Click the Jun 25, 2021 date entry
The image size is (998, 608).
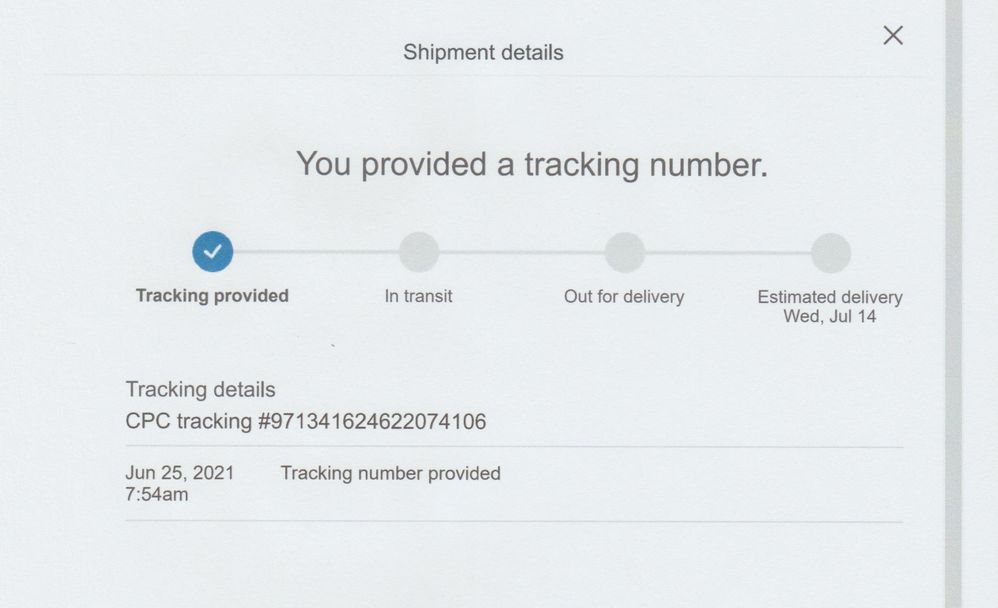click(180, 473)
